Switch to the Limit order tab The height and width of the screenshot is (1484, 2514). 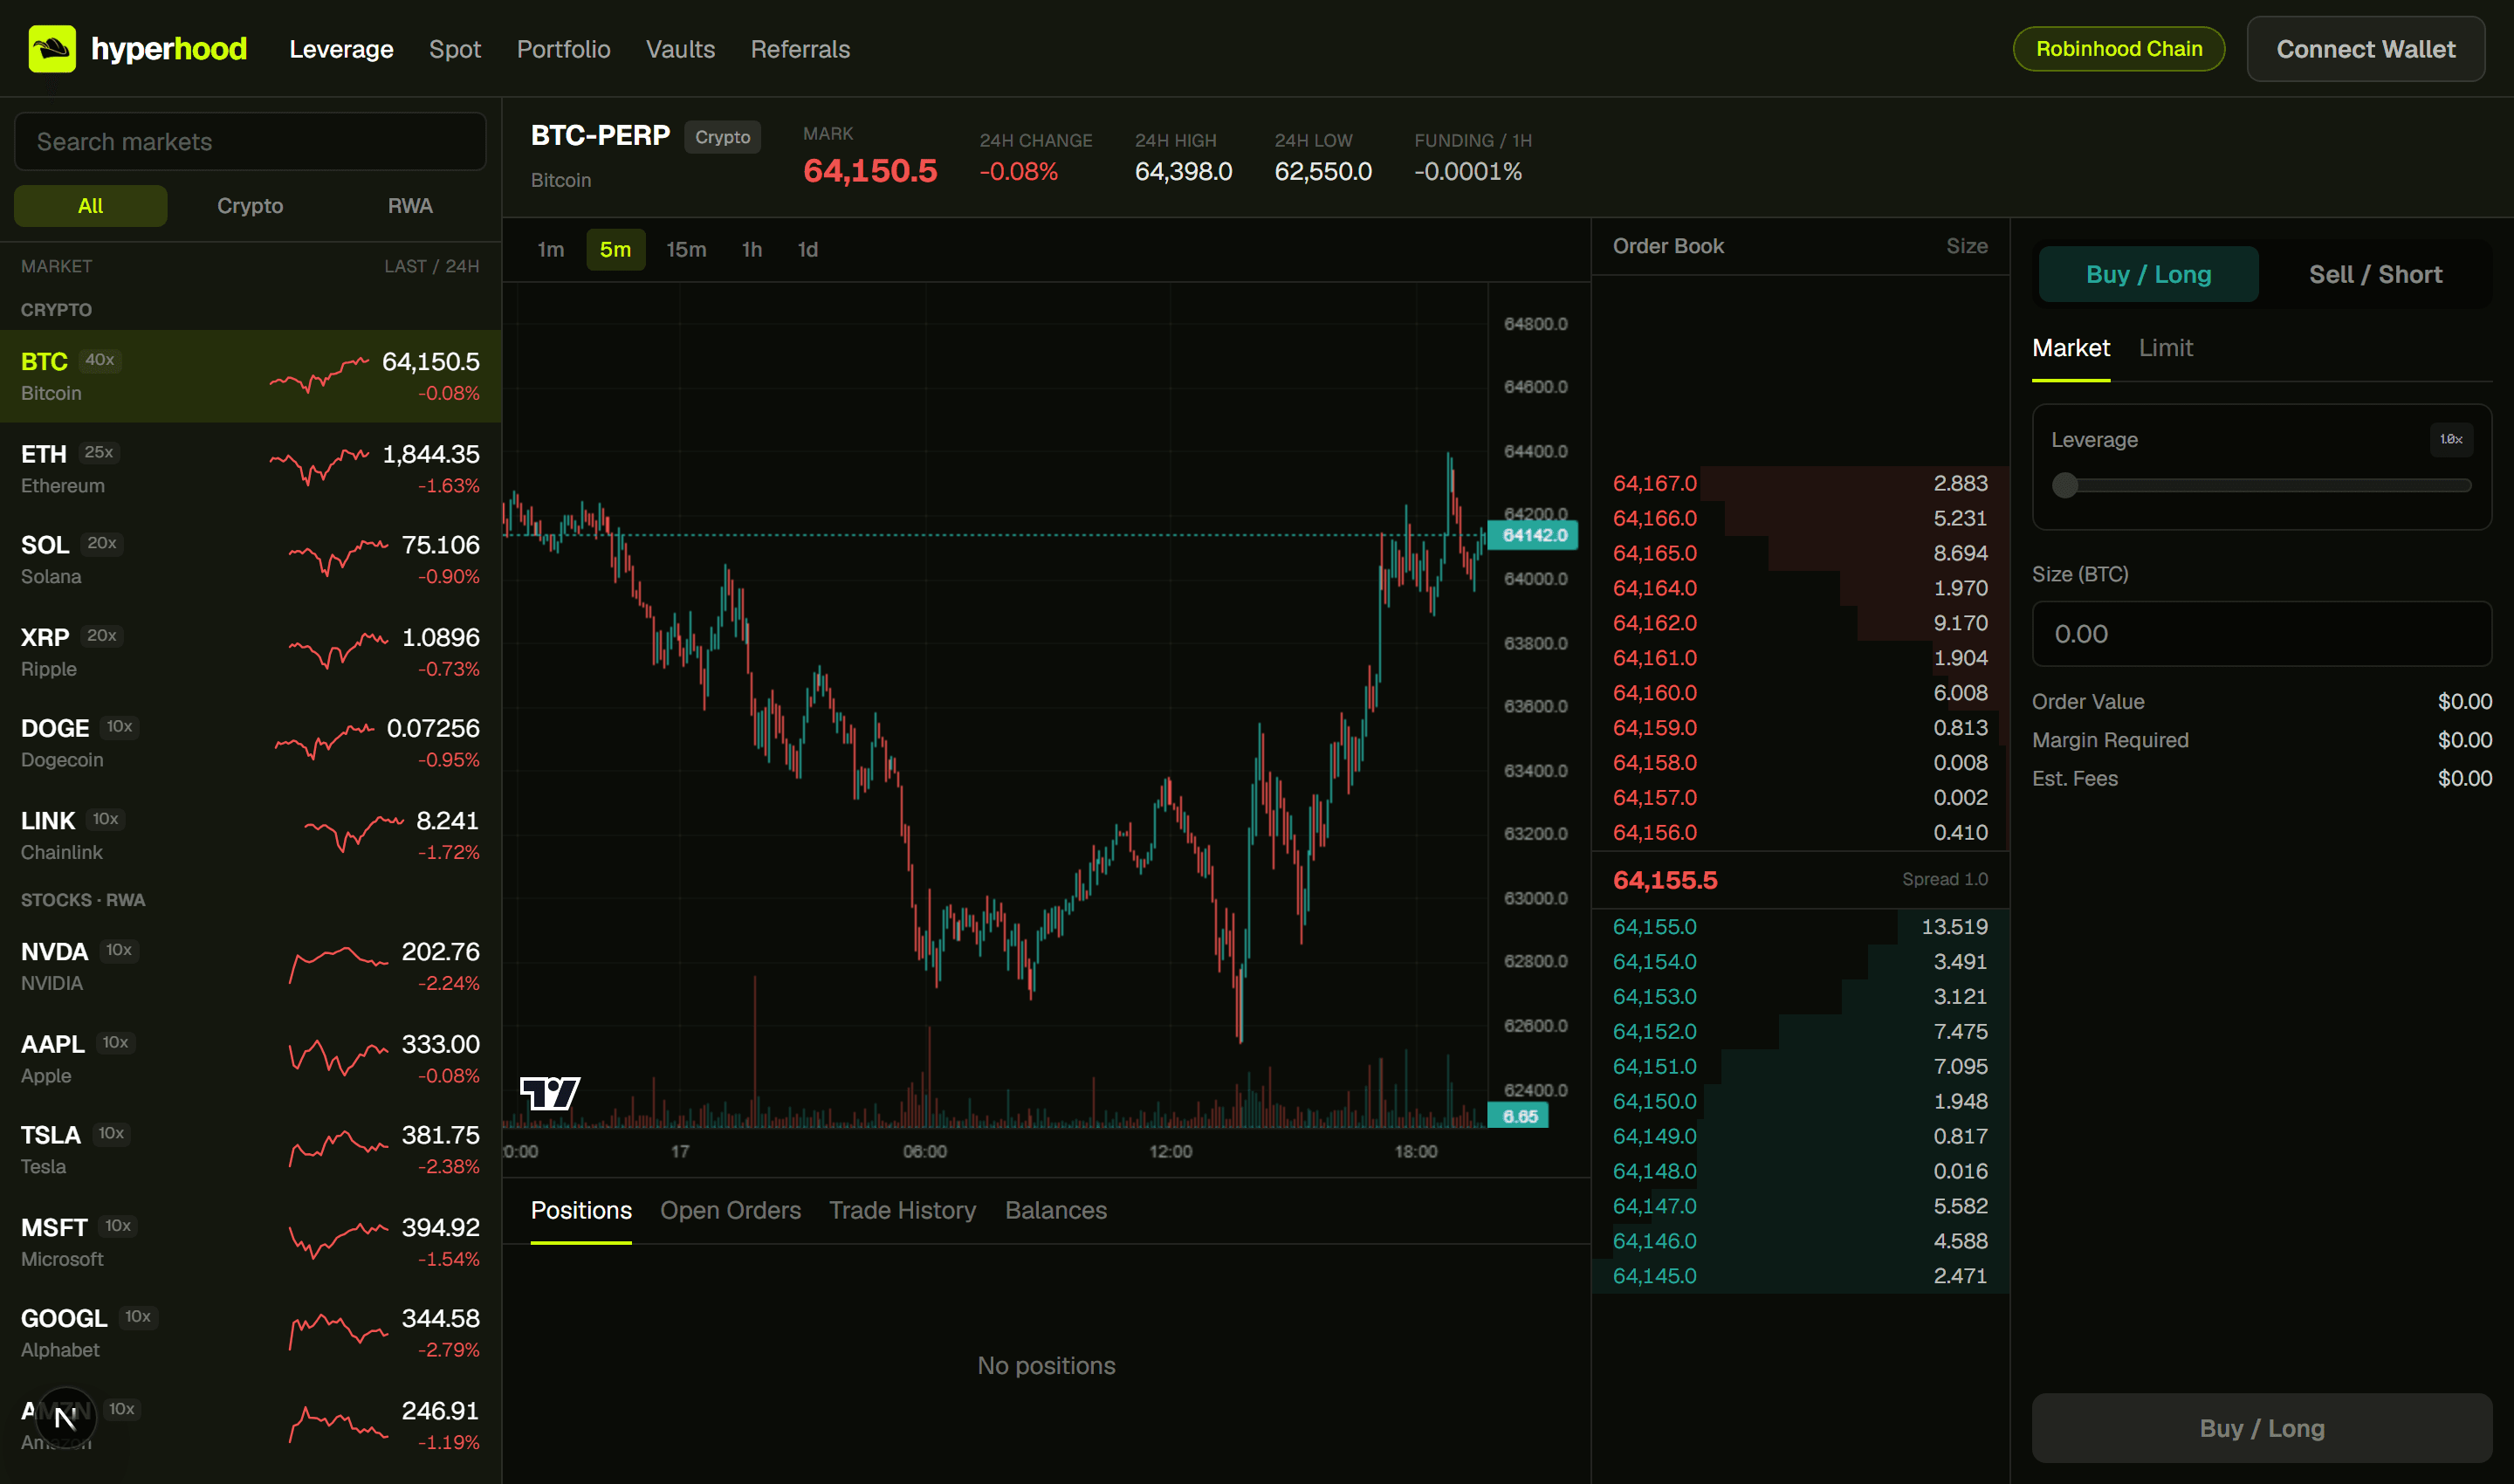click(x=2165, y=348)
